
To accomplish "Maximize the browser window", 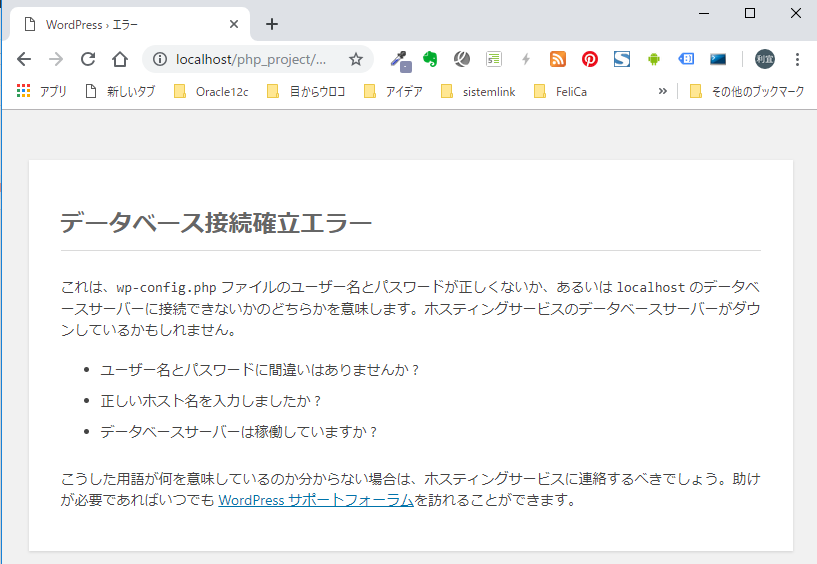I will (750, 13).
